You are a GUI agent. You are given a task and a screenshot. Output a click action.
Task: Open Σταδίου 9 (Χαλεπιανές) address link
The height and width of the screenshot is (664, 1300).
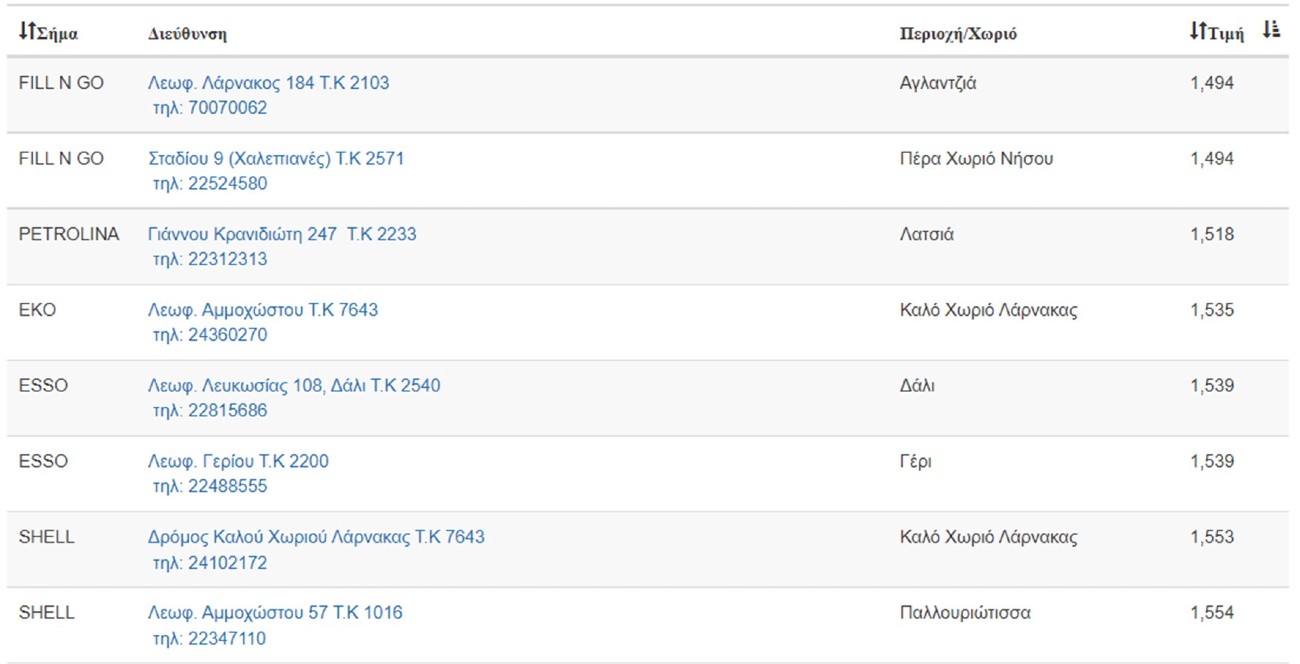tap(276, 159)
